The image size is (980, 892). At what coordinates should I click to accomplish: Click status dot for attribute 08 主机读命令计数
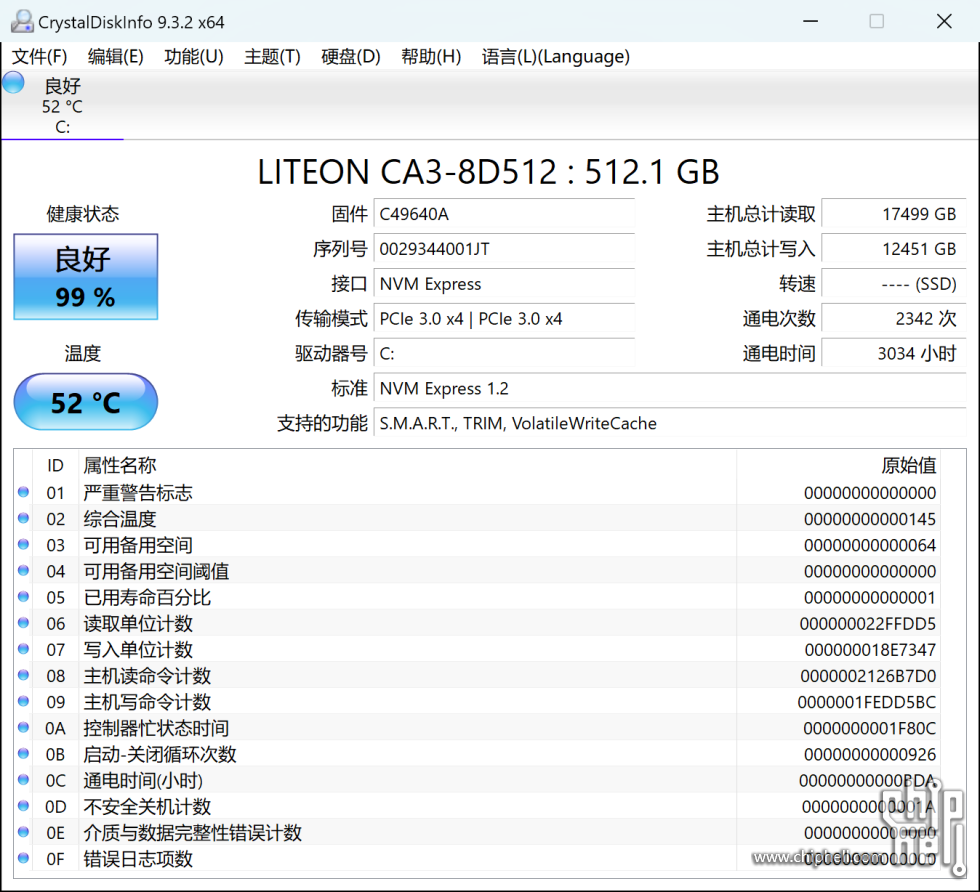[x=24, y=676]
